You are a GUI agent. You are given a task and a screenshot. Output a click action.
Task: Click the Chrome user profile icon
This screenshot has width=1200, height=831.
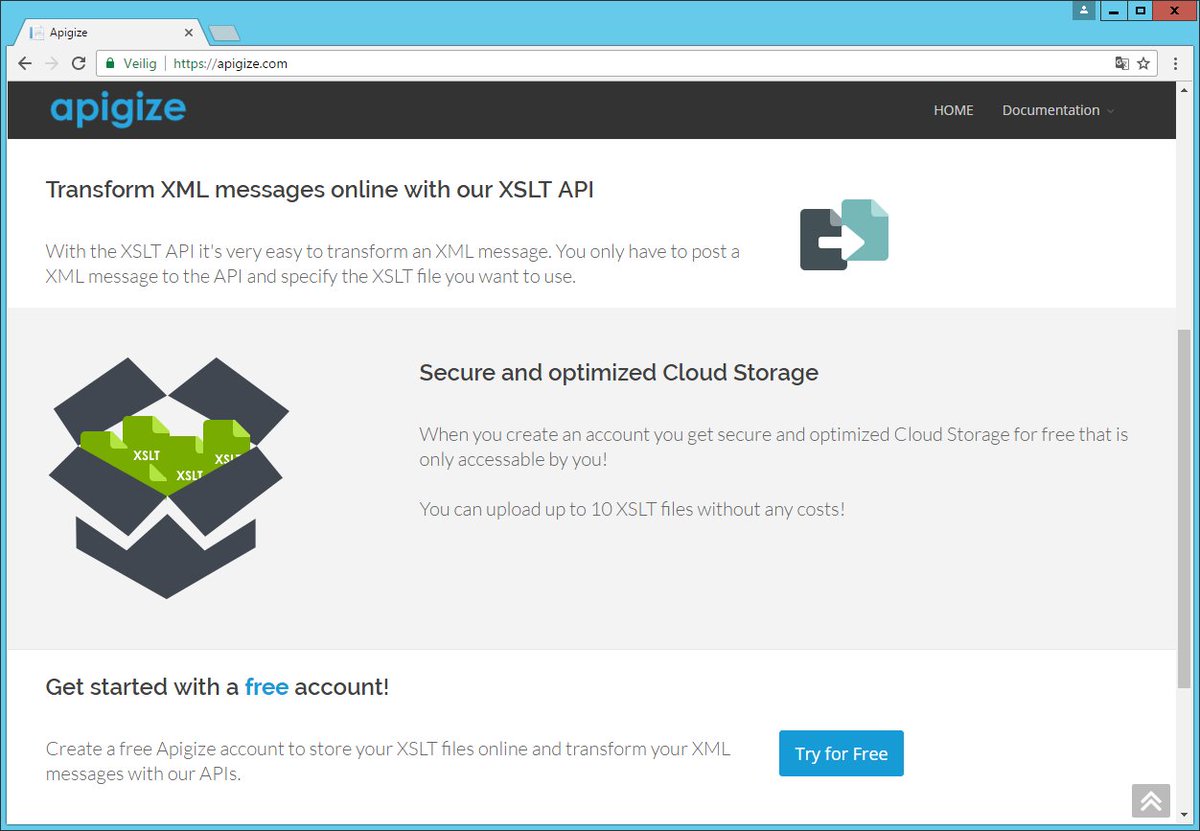coord(1084,10)
